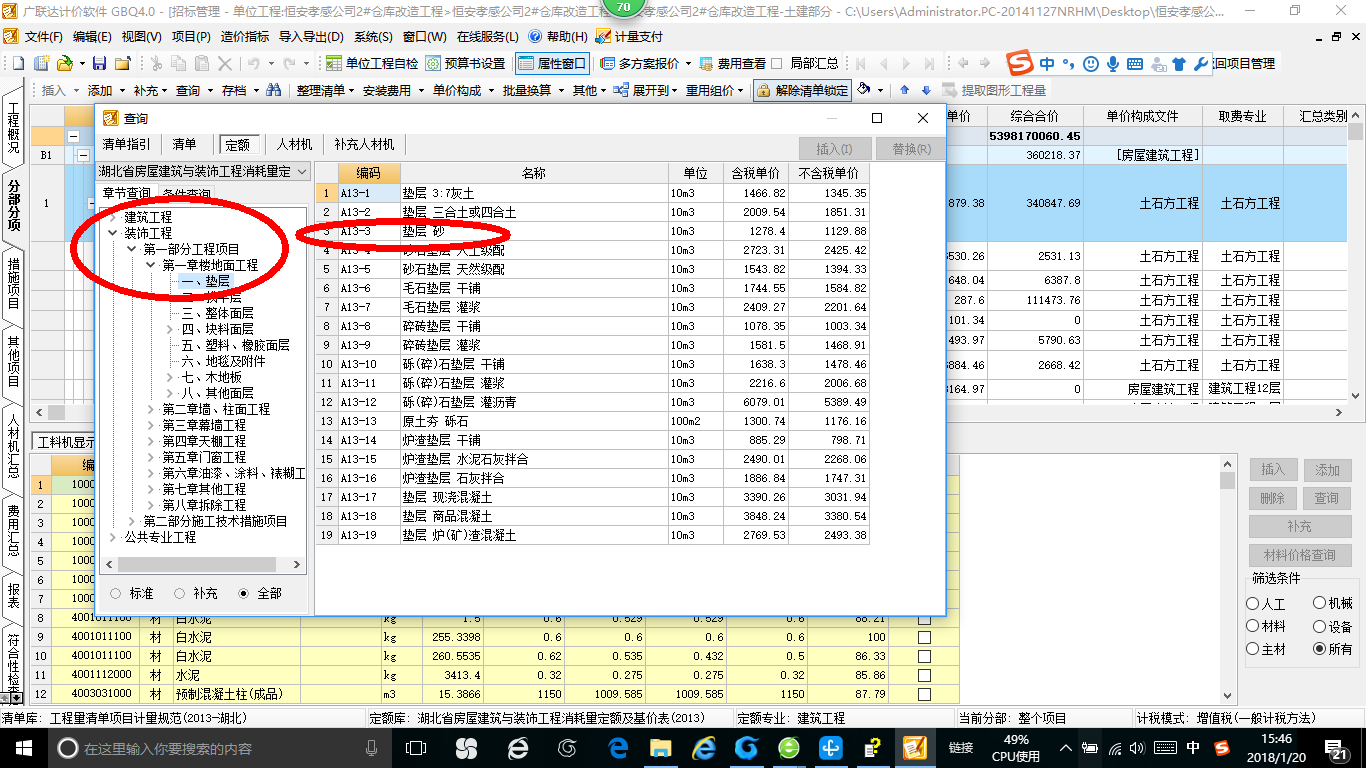Click the Windows taskbar search box

coord(219,748)
